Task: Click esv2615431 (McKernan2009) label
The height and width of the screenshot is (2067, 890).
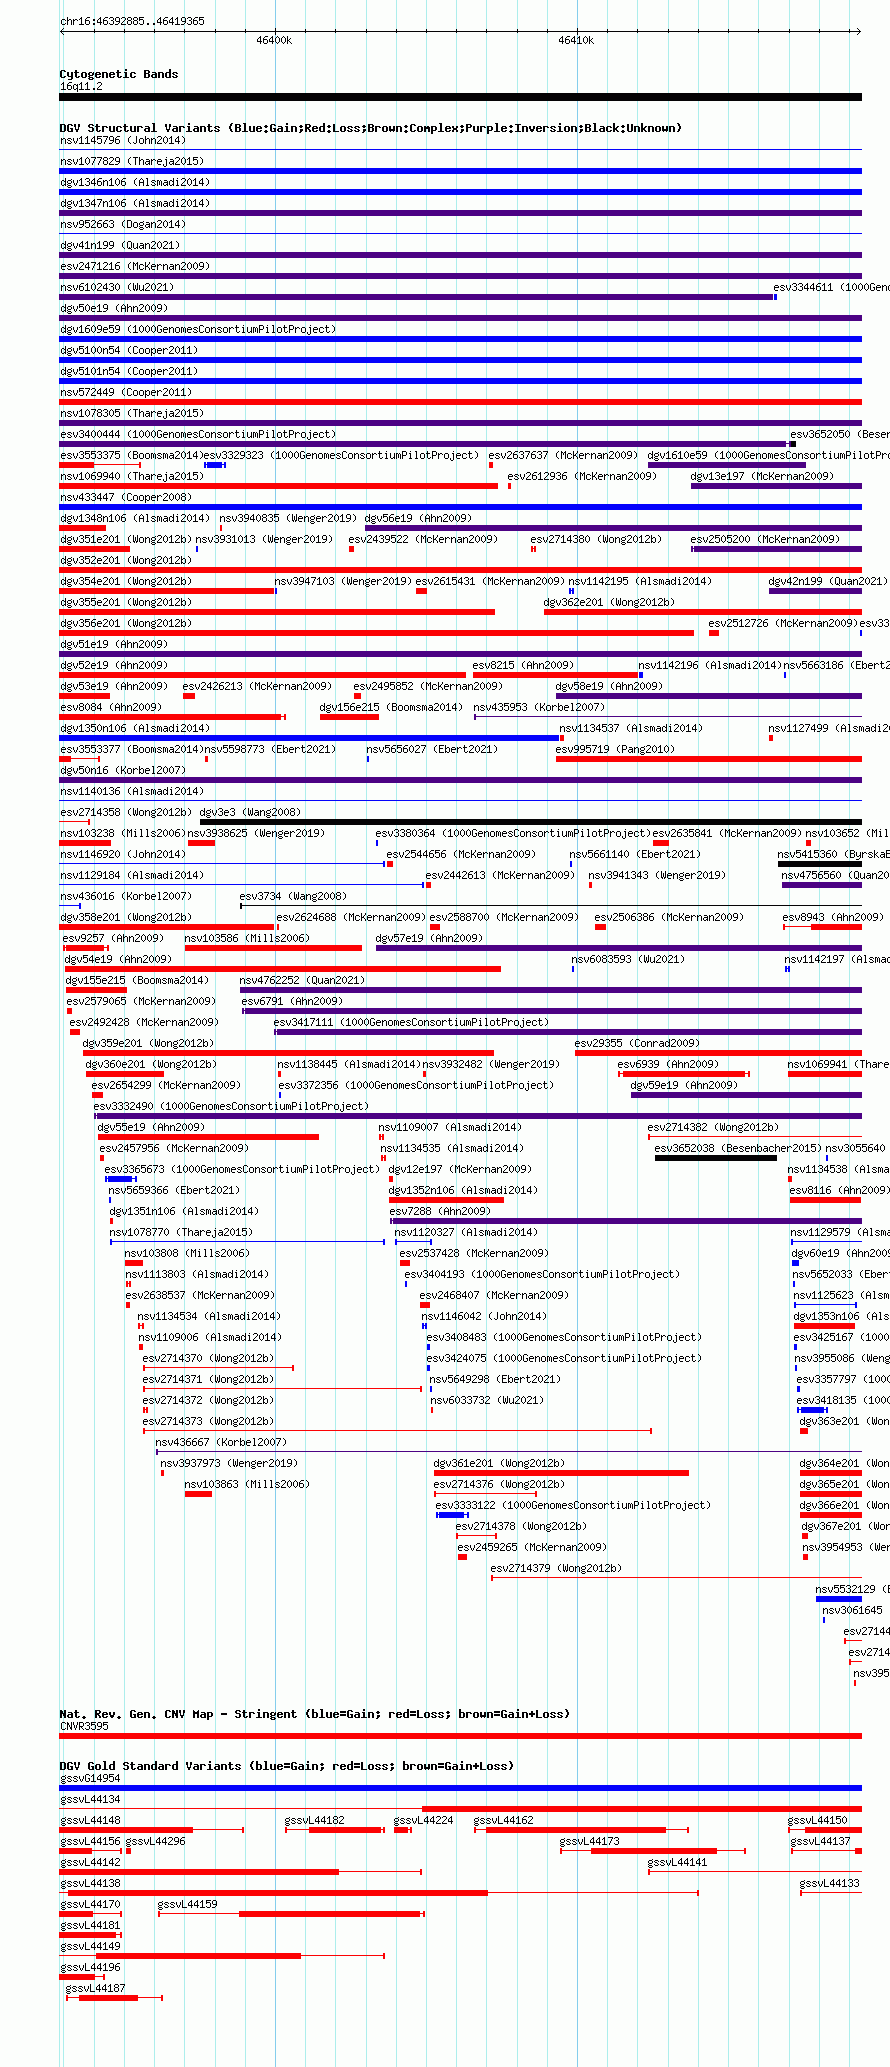Action: [490, 581]
